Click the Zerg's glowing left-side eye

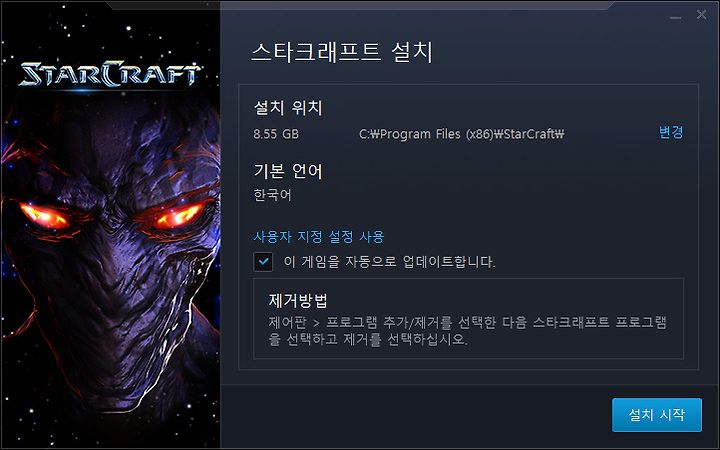(x=45, y=216)
